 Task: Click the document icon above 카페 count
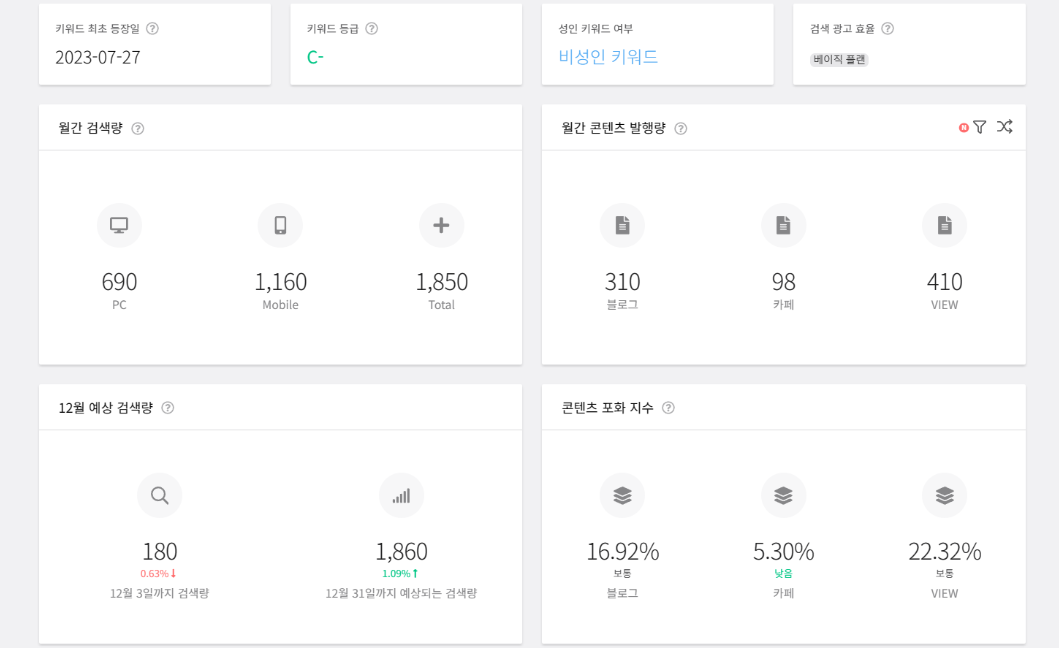pyautogui.click(x=783, y=225)
